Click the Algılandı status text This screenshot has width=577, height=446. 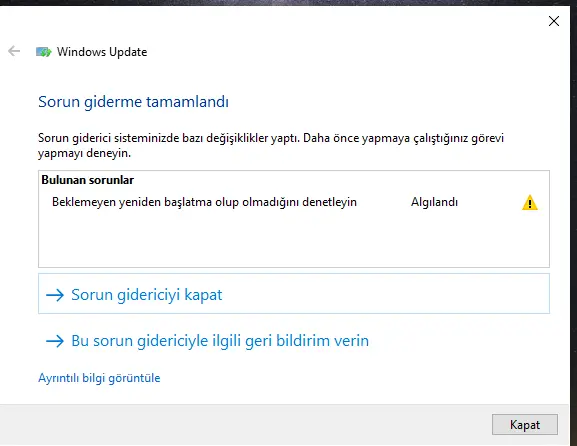point(434,202)
